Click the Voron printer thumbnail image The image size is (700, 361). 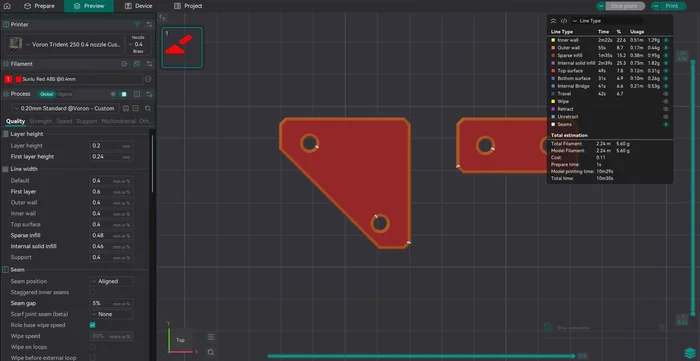[x=16, y=45]
